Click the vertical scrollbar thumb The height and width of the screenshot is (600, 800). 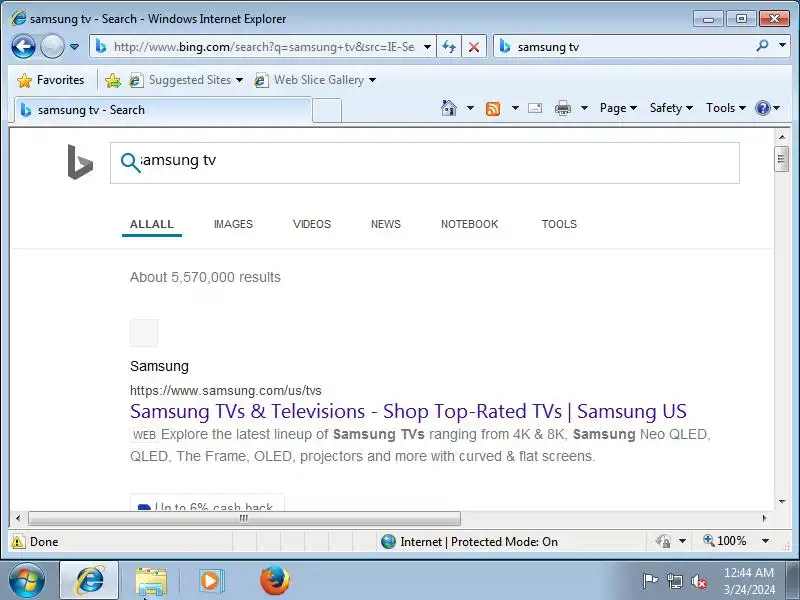coord(781,159)
